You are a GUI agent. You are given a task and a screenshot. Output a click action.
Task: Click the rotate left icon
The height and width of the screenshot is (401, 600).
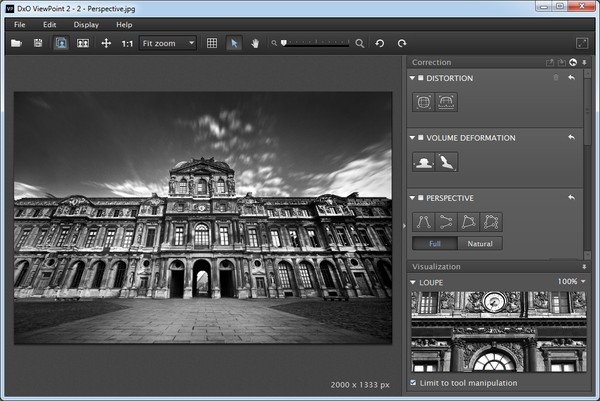pyautogui.click(x=380, y=43)
